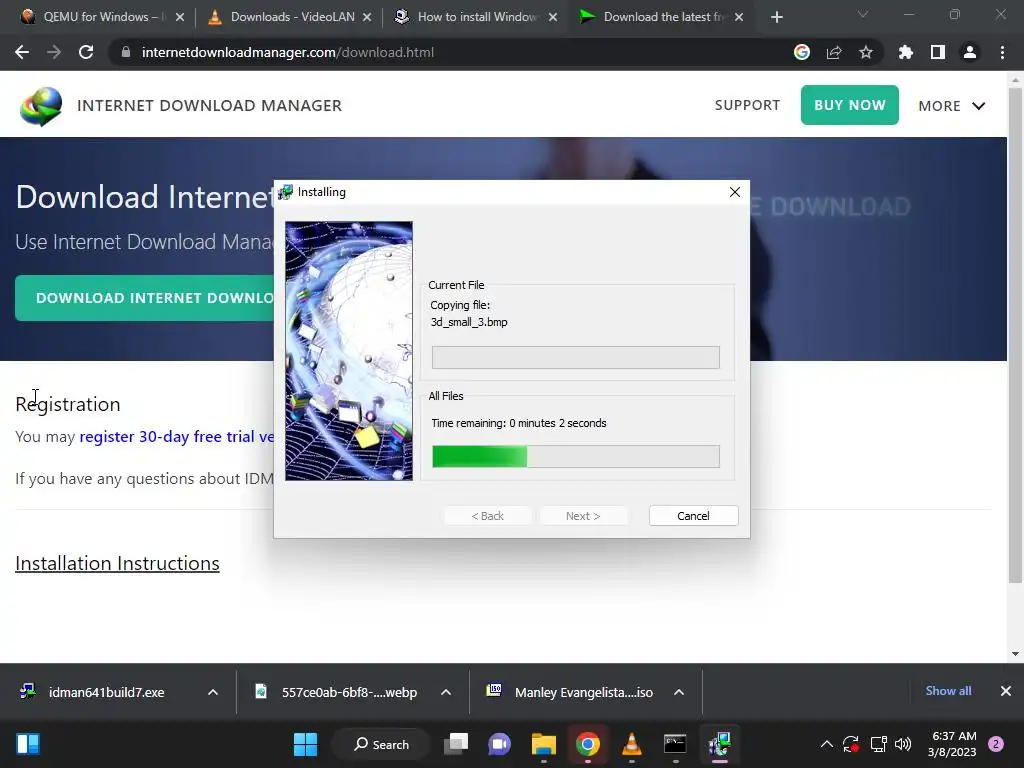Open the Chrome extensions puzzle icon

tap(906, 52)
